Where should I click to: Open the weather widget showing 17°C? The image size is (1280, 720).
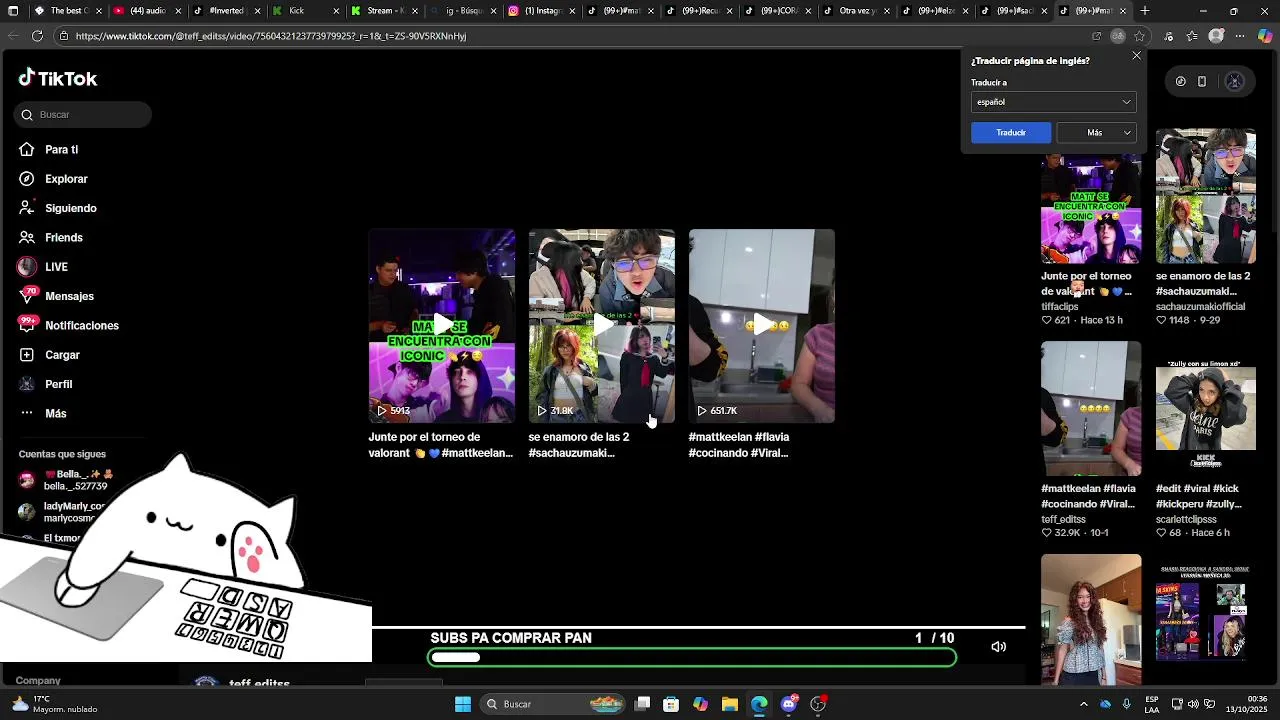(54, 704)
